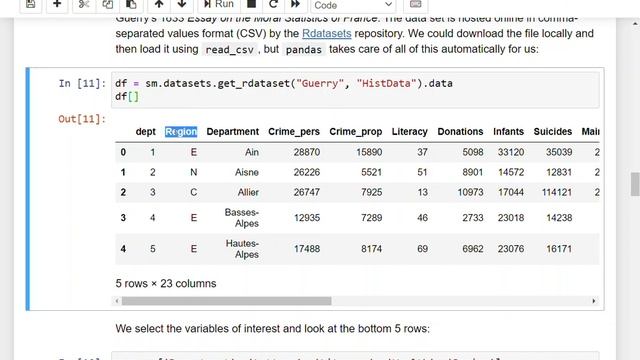This screenshot has height=360, width=640.
Task: Click the Infants column header
Action: point(508,131)
